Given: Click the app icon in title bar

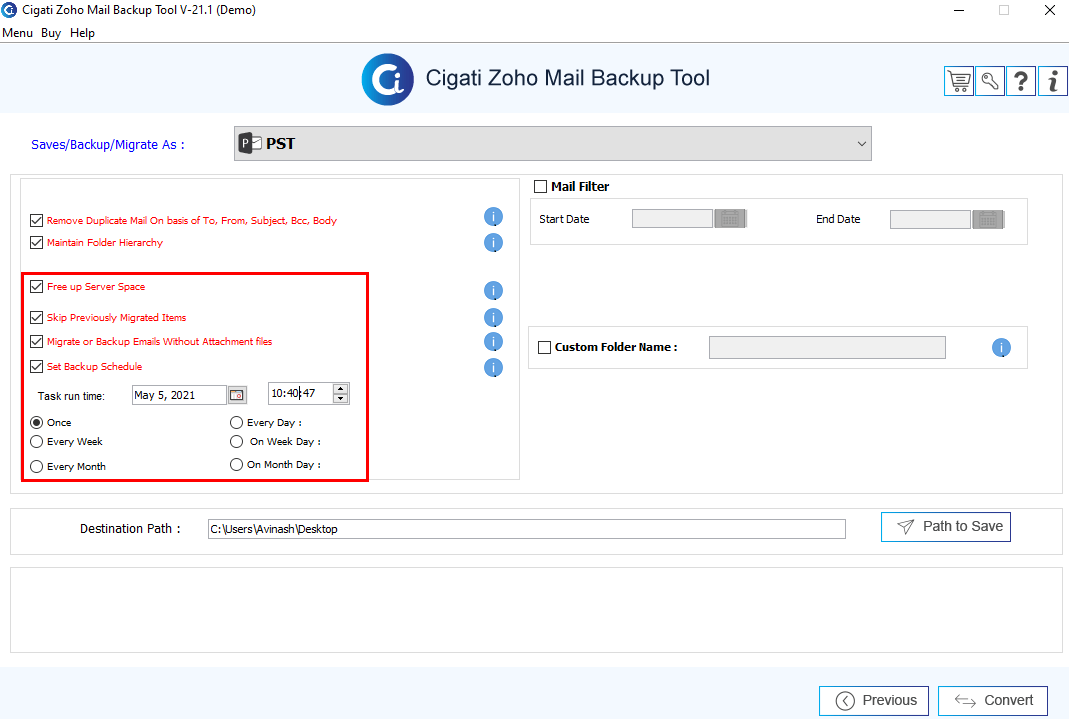Looking at the screenshot, I should pyautogui.click(x=10, y=10).
